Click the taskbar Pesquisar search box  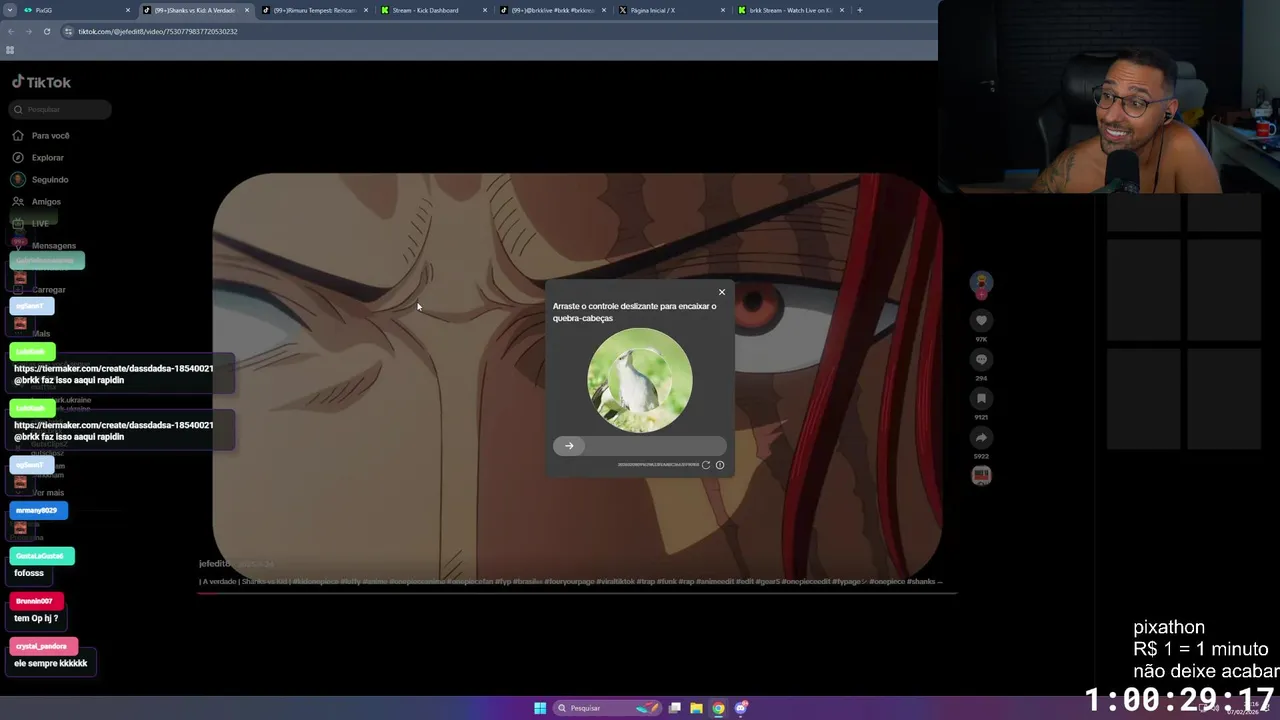click(x=607, y=708)
